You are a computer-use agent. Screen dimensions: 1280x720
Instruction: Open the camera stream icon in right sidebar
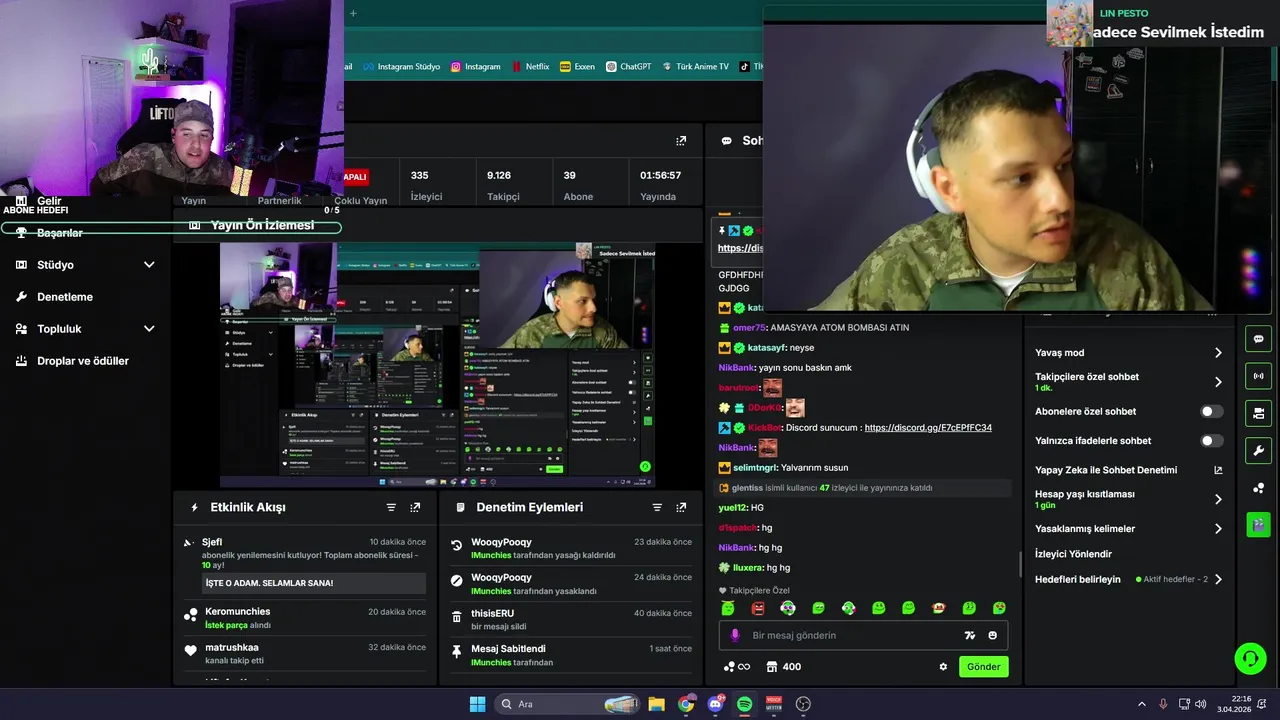[1258, 413]
